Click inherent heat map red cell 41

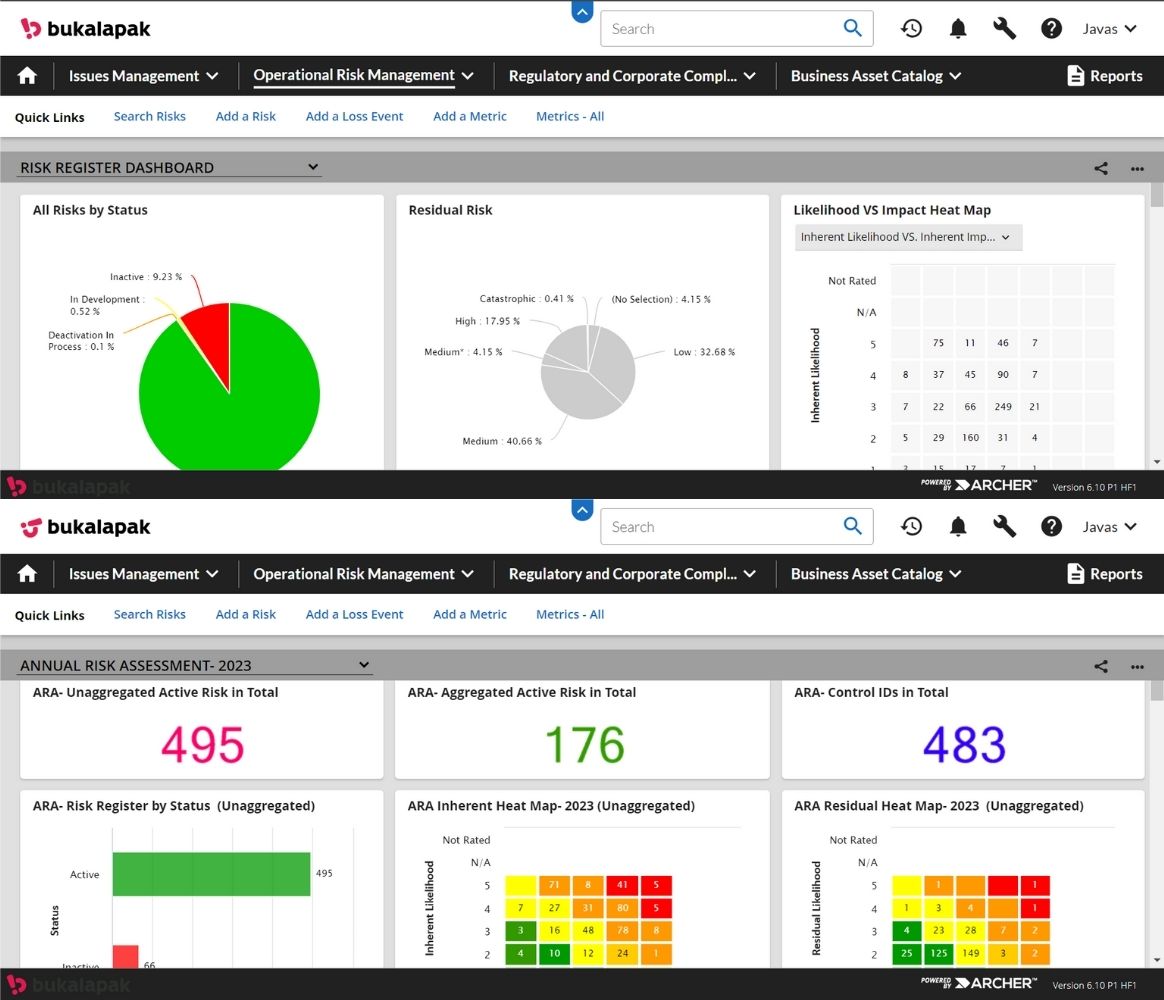622,885
